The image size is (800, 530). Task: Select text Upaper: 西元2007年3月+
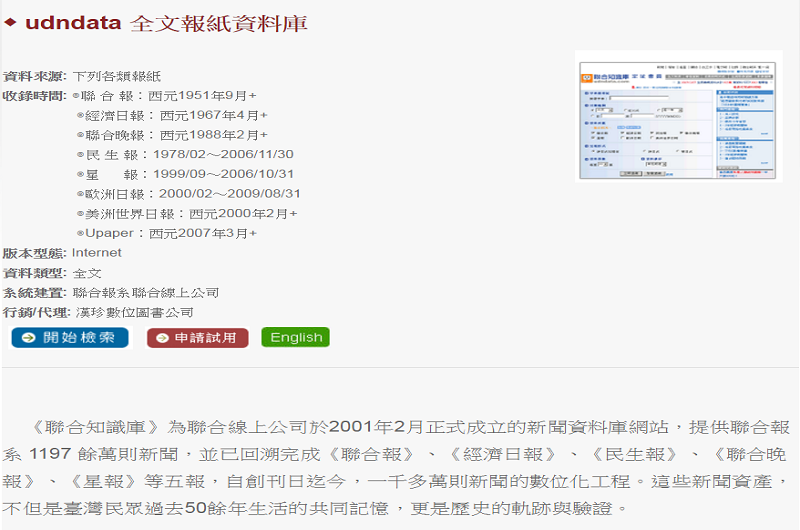(x=171, y=233)
